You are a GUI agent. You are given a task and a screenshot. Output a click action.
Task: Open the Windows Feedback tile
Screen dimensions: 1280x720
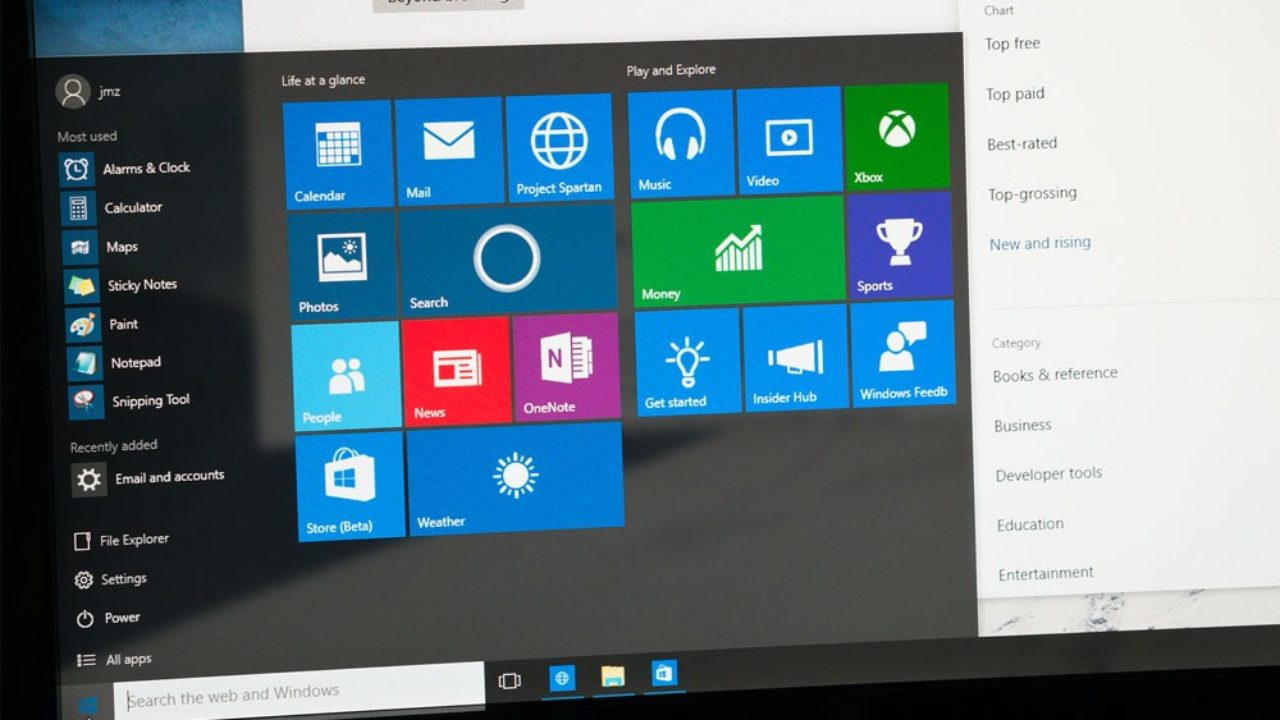(903, 353)
